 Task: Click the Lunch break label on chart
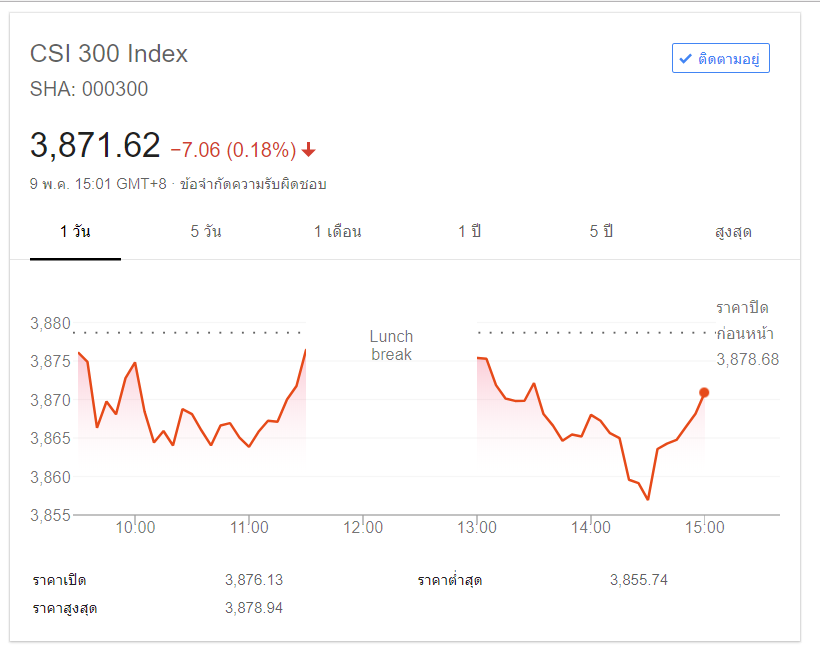click(391, 345)
